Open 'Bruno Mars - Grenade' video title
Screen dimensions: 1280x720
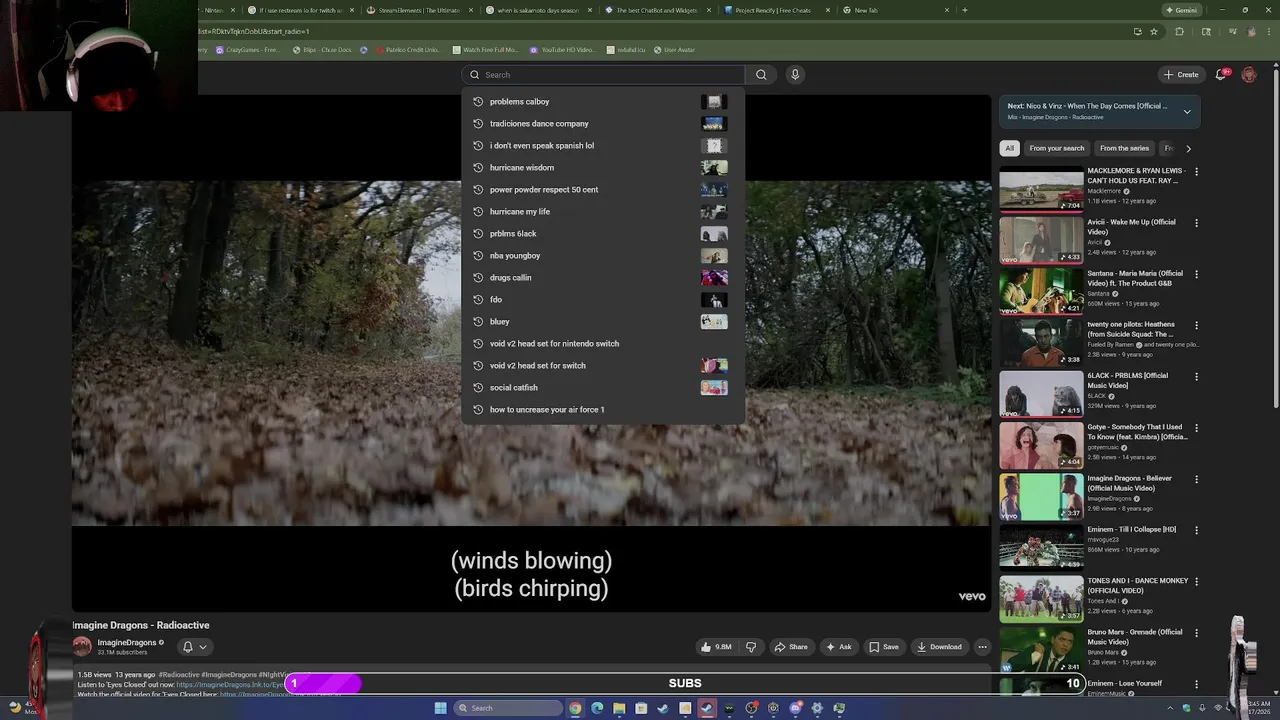[x=1135, y=637]
